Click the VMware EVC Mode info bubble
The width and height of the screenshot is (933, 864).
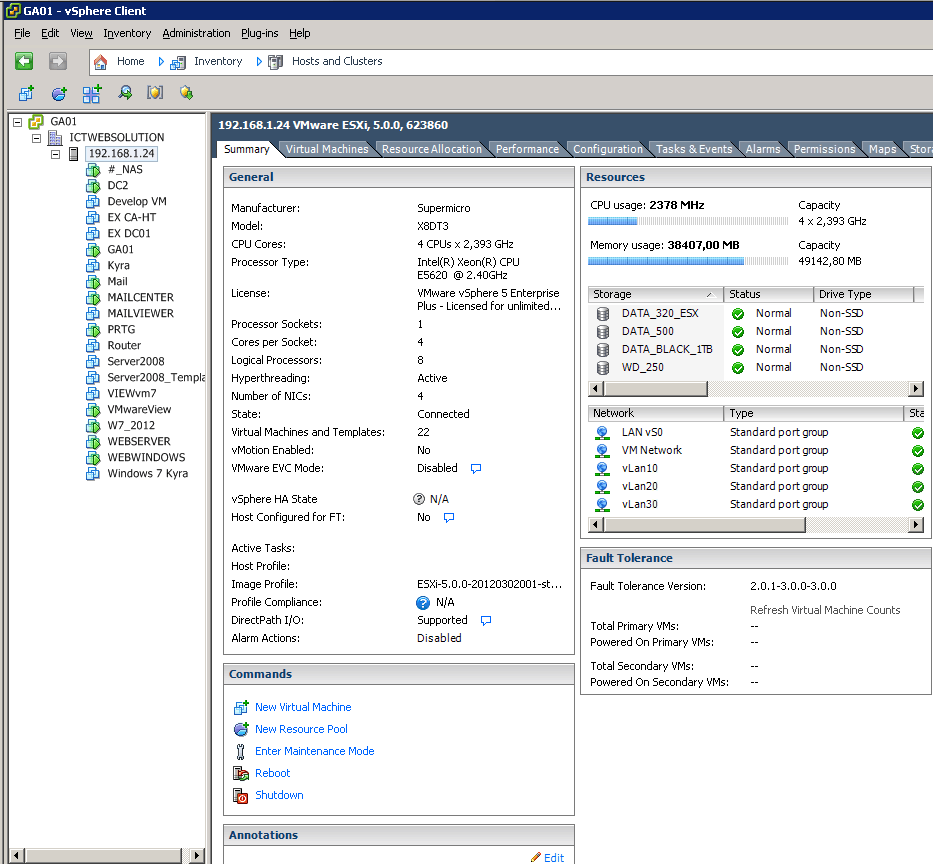pyautogui.click(x=475, y=468)
